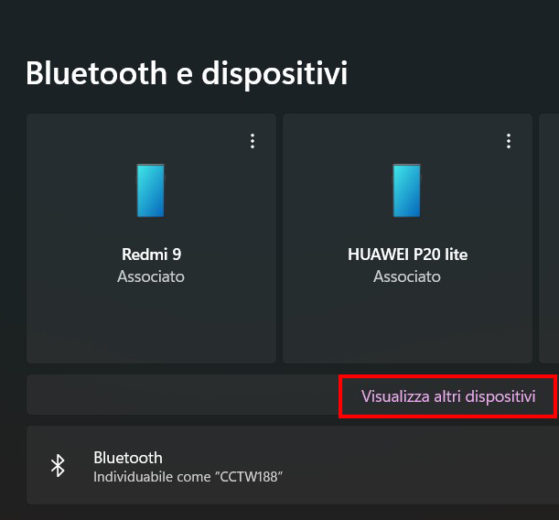Click the blue phone icon above Redmi 9

(150, 190)
